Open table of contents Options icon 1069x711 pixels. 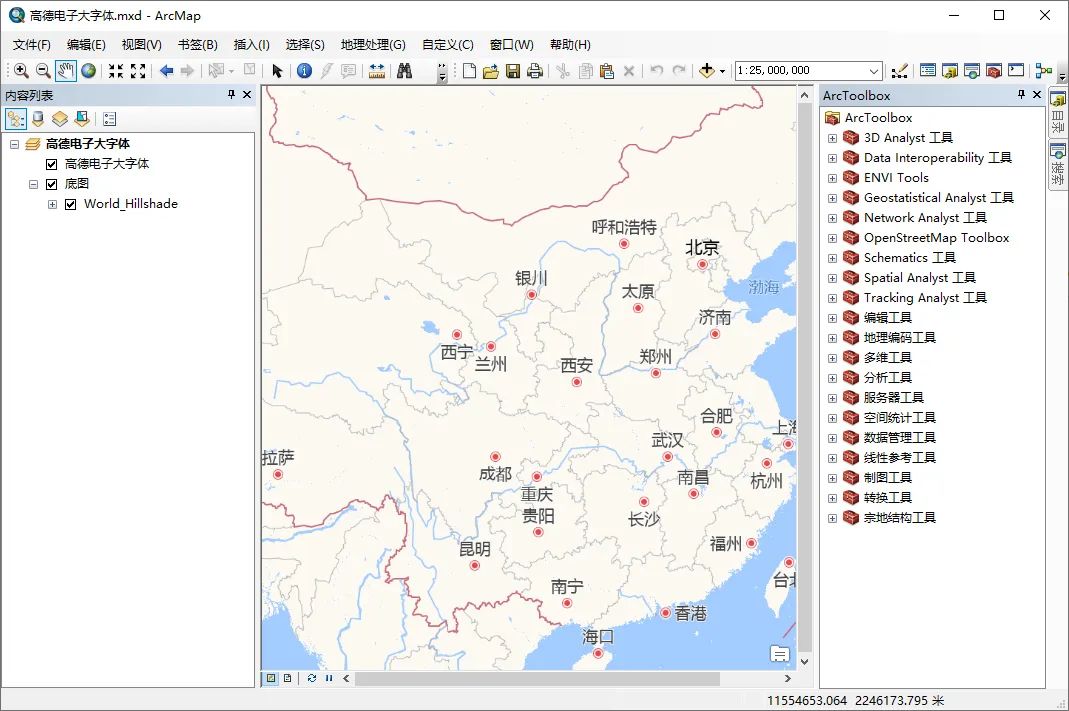pos(109,119)
